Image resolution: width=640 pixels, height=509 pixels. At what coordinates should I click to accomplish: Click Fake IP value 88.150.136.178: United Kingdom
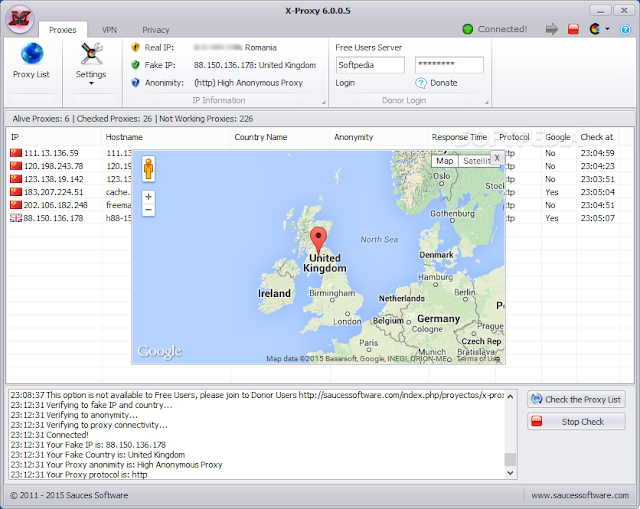[x=255, y=65]
